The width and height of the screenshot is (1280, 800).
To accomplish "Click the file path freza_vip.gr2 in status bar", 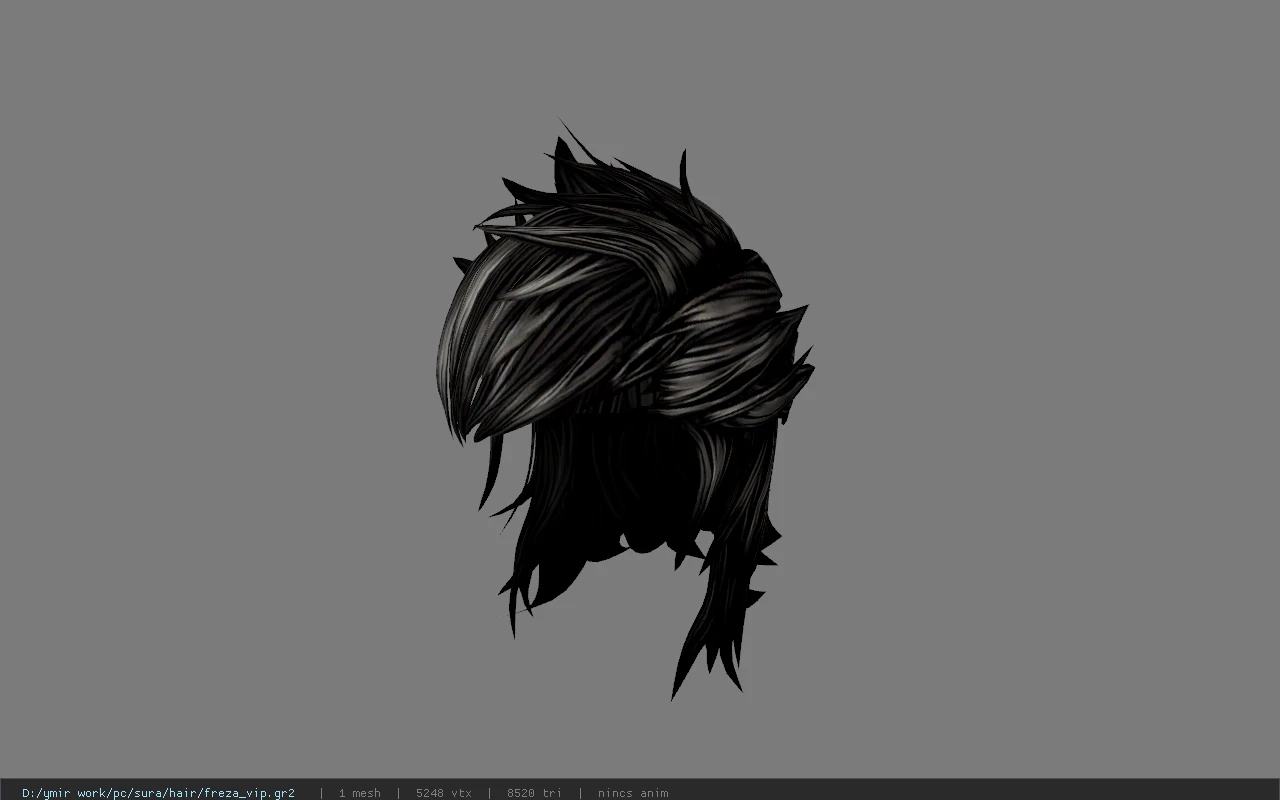I will [158, 793].
